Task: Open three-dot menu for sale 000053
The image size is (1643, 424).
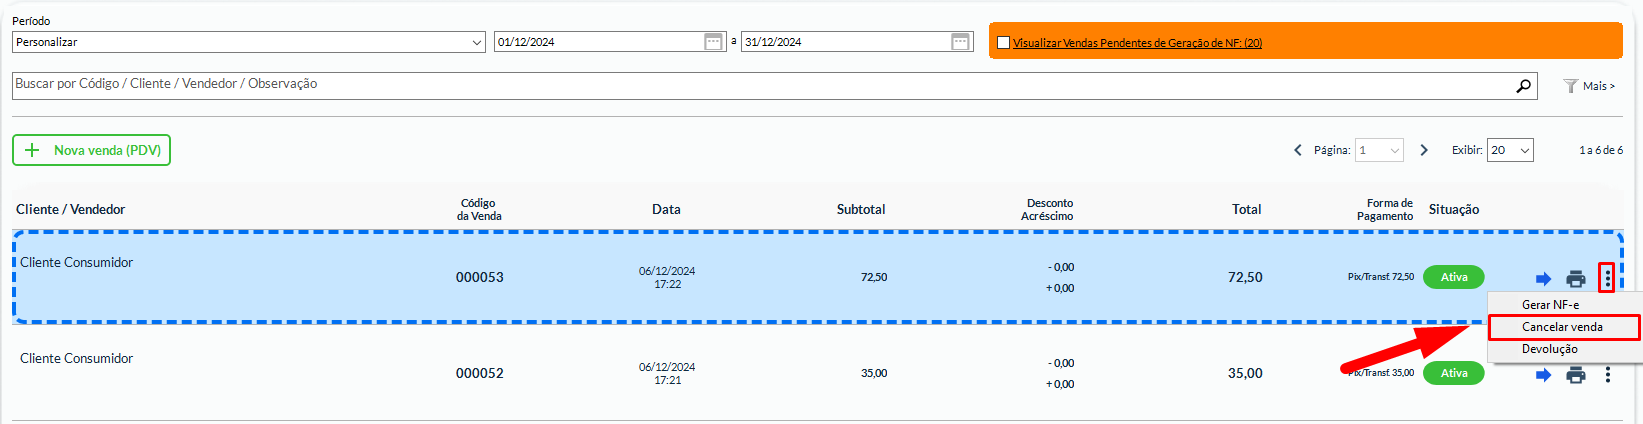Action: point(1607,278)
